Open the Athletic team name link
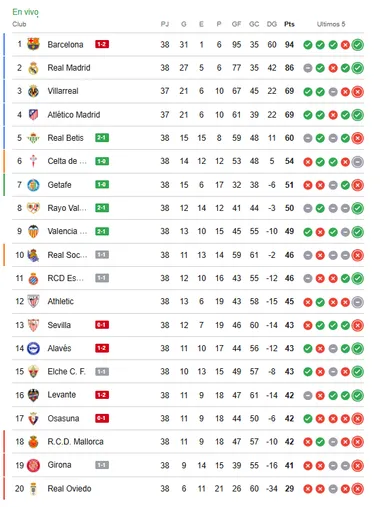This screenshot has height=507, width=380. point(60,301)
